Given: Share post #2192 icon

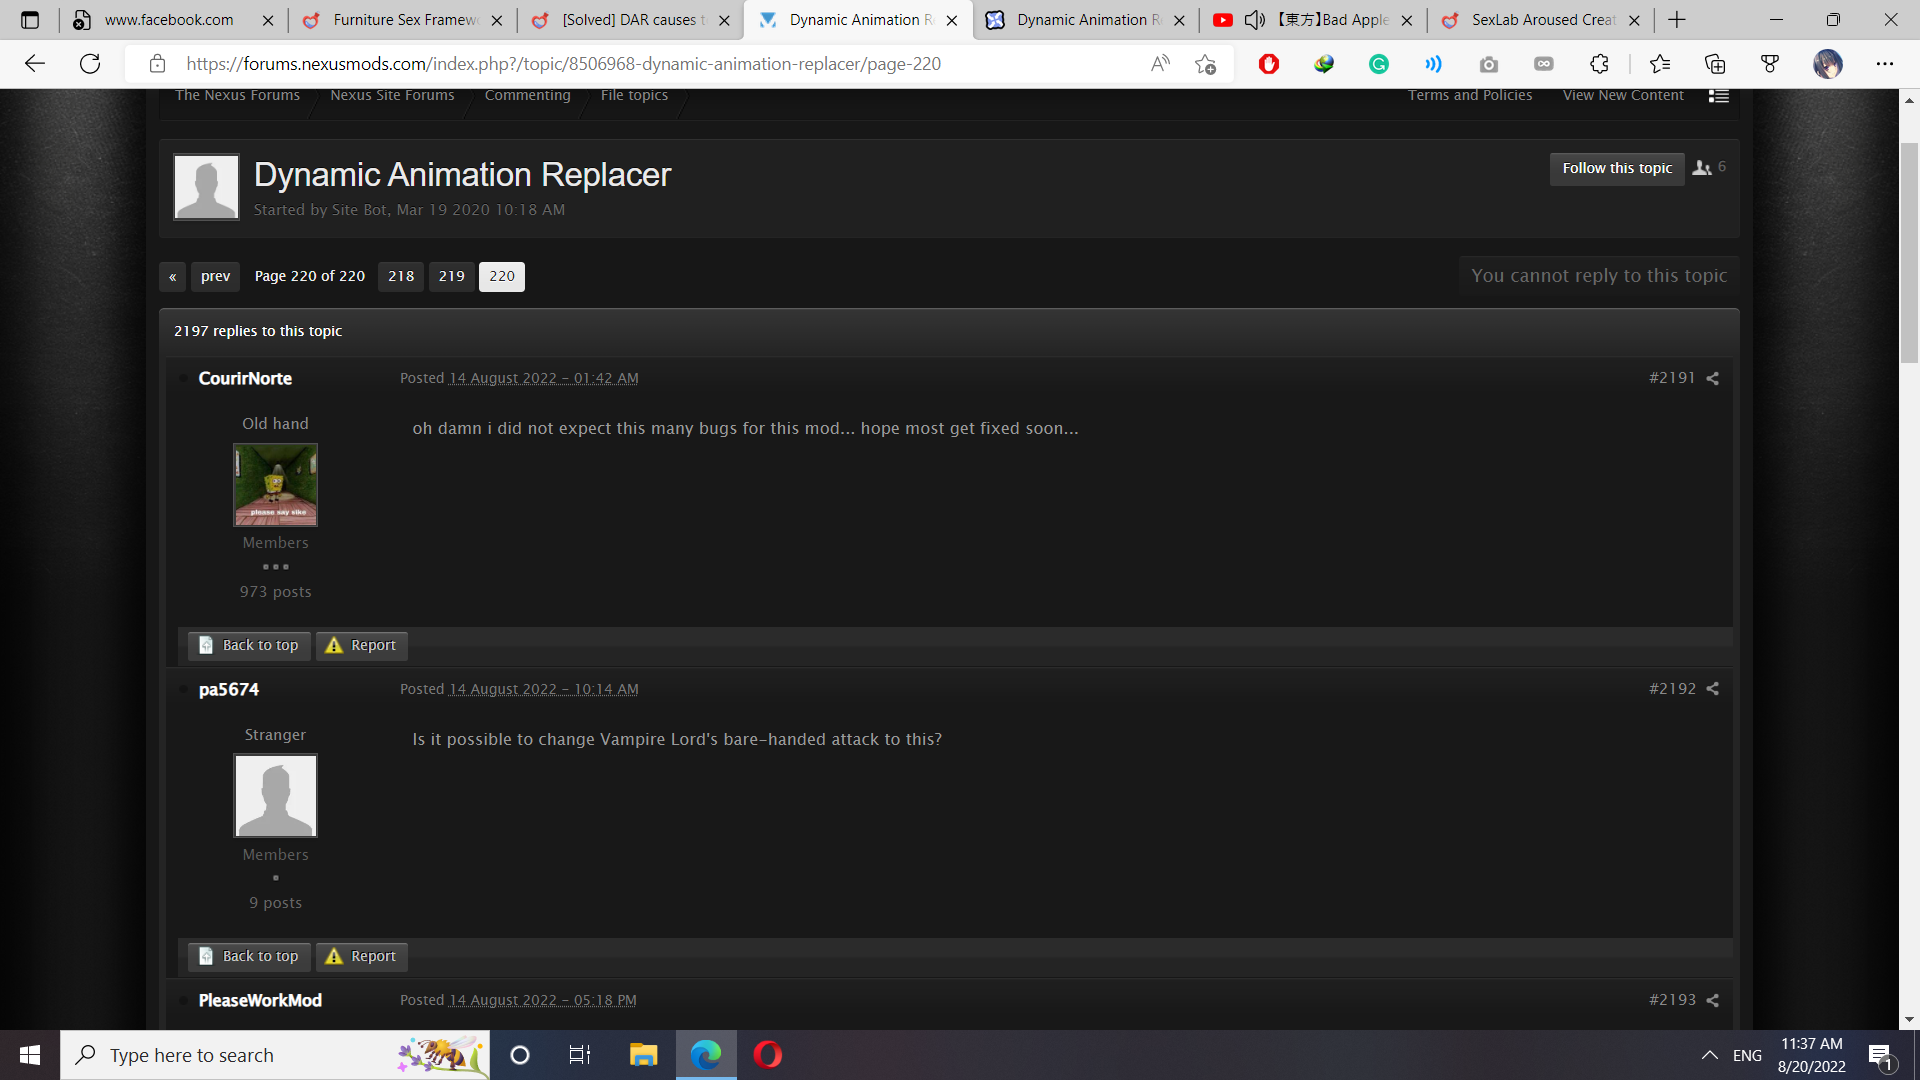Looking at the screenshot, I should pyautogui.click(x=1713, y=689).
